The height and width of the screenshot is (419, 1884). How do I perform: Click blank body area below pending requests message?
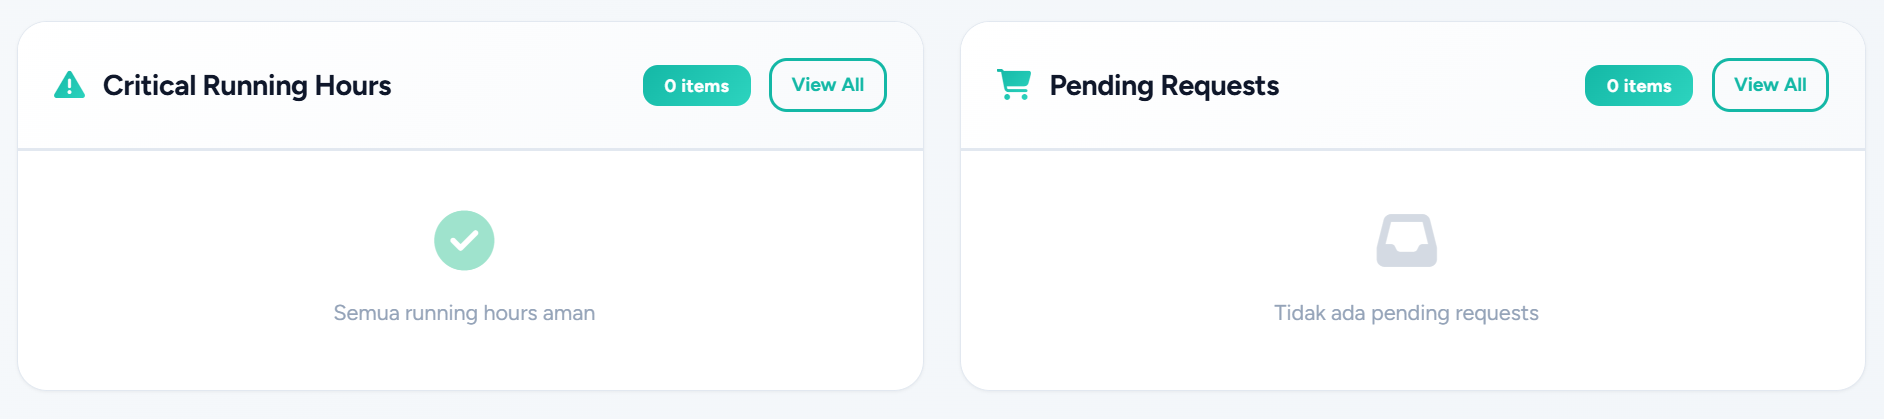tap(1406, 360)
